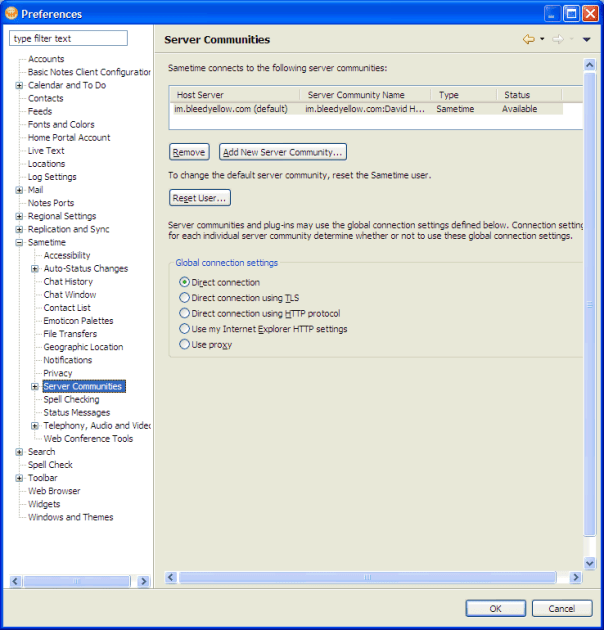Select the Direct connection radio button

tap(184, 282)
